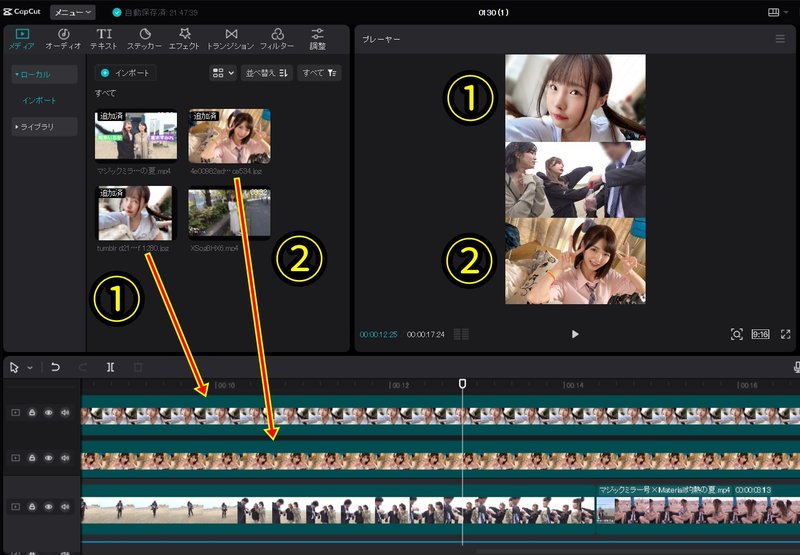Screen dimensions: 800x555
Task: Select the マジックミラー号 mp4 clip on timeline
Action: click(697, 510)
